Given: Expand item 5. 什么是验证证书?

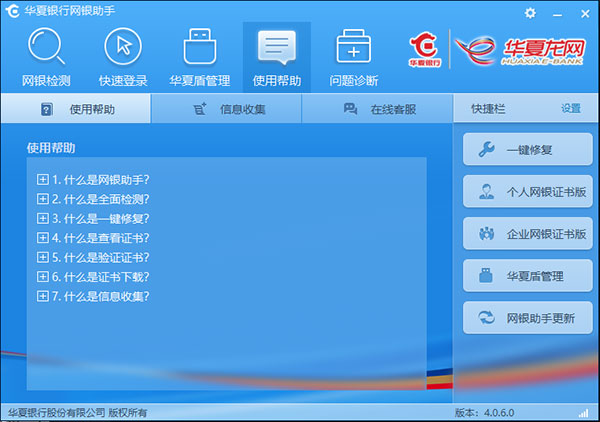Looking at the screenshot, I should [x=42, y=257].
